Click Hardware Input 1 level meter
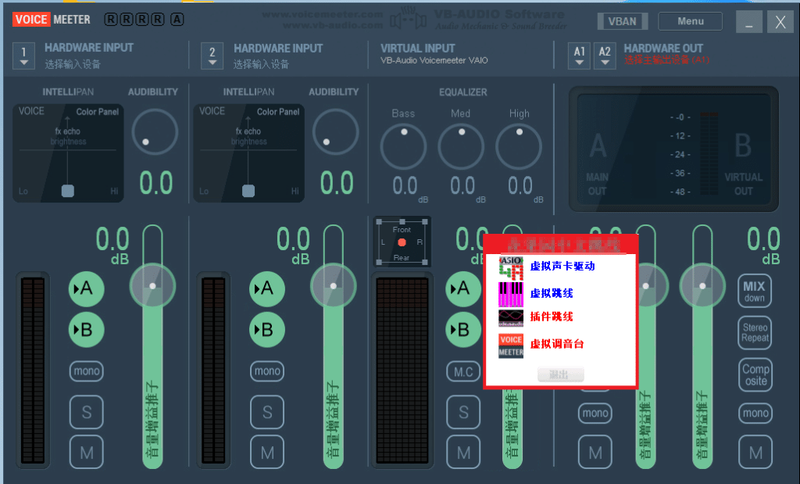 click(33, 370)
